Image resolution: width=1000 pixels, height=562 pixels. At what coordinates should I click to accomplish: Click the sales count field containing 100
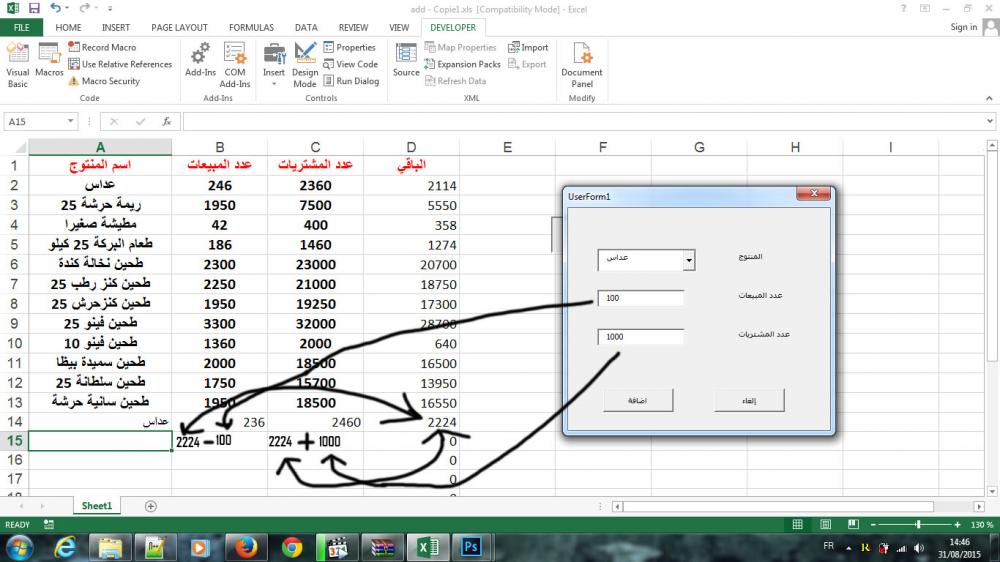point(640,298)
